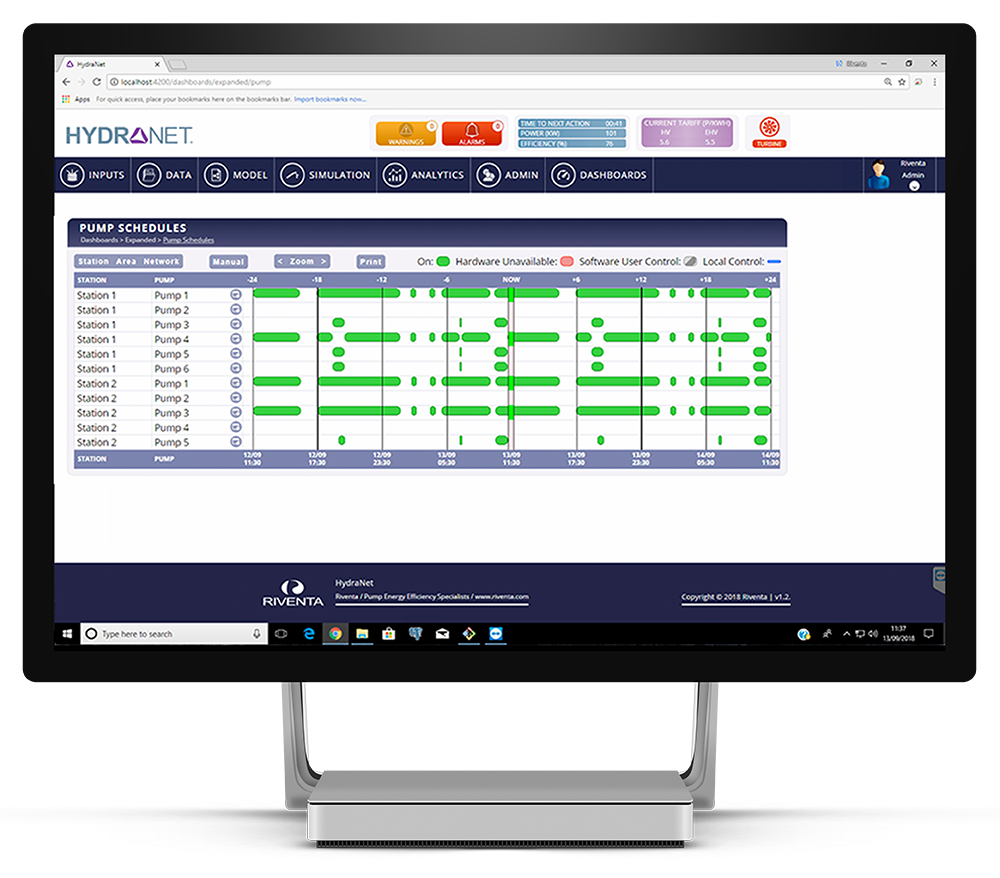Image resolution: width=1000 pixels, height=878 pixels.
Task: Click the red Turbine icon
Action: coord(769,132)
